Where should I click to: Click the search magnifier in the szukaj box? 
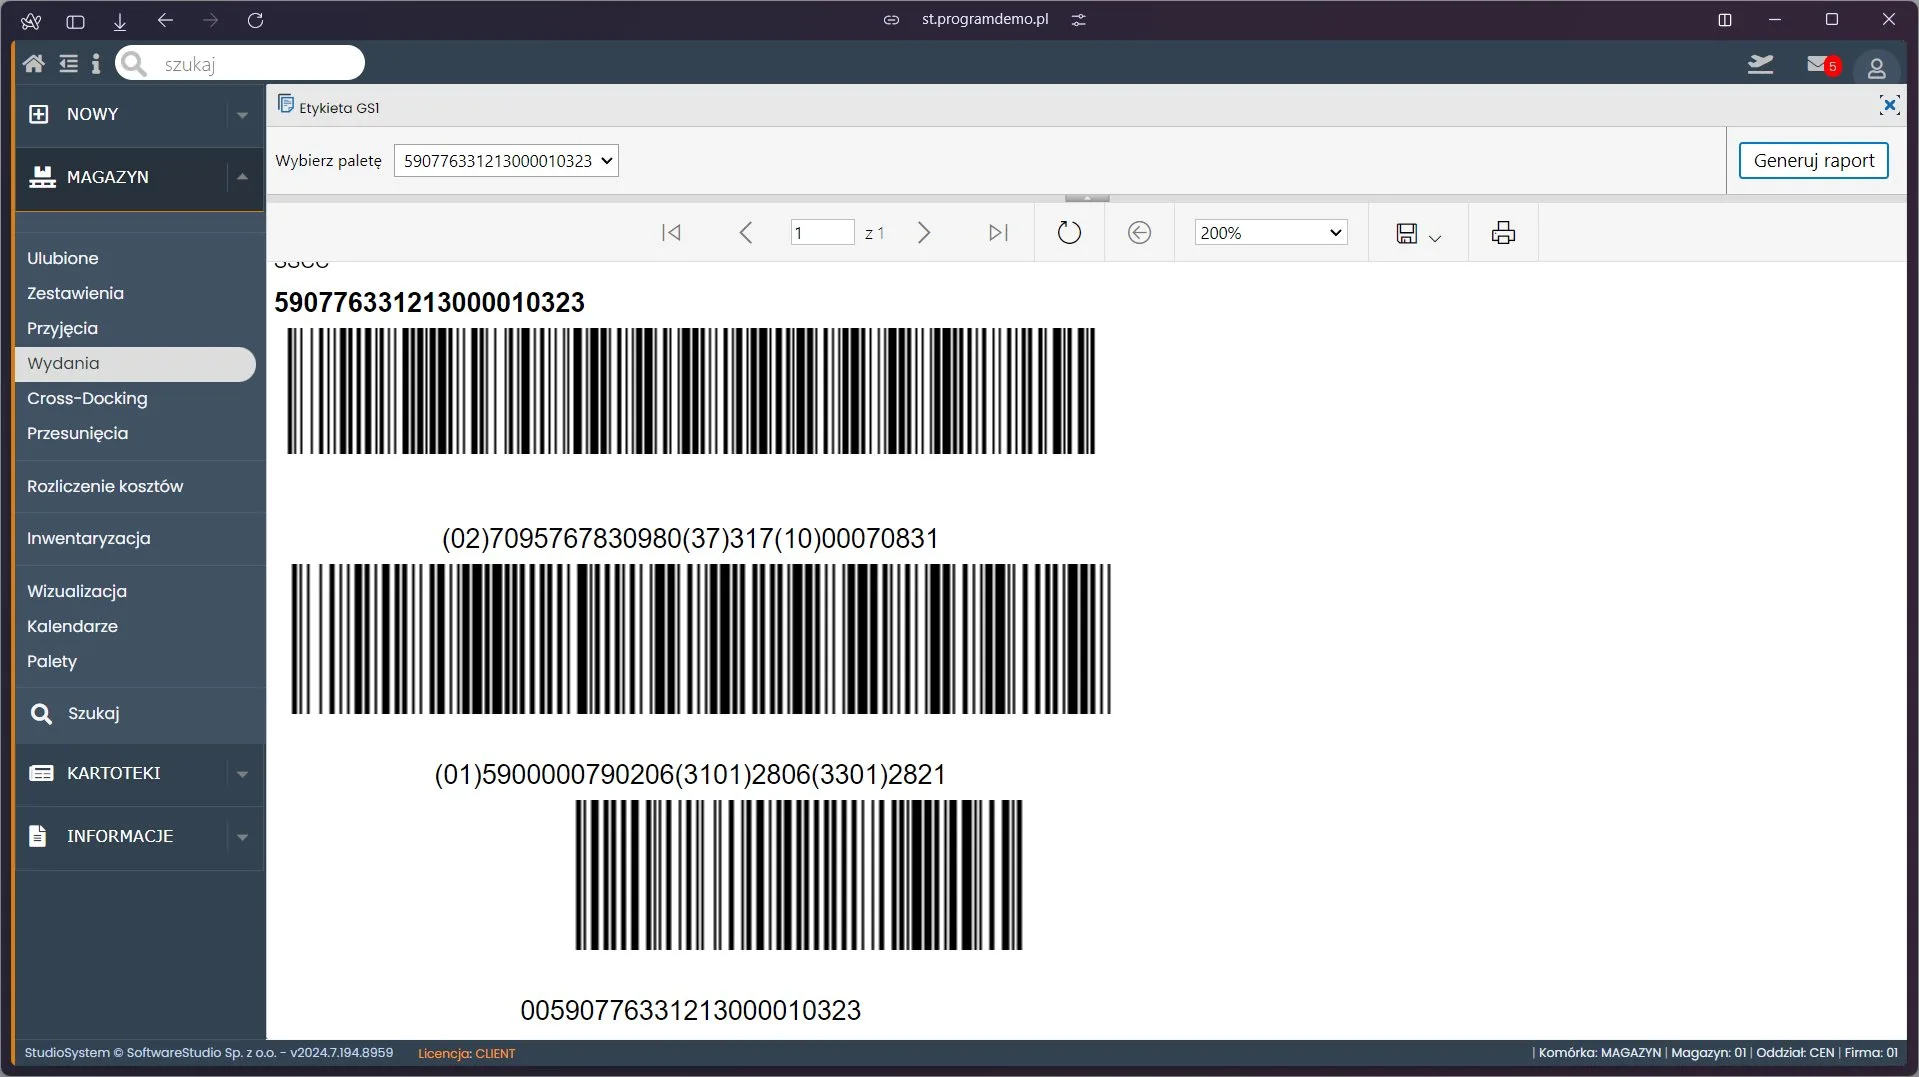(134, 64)
